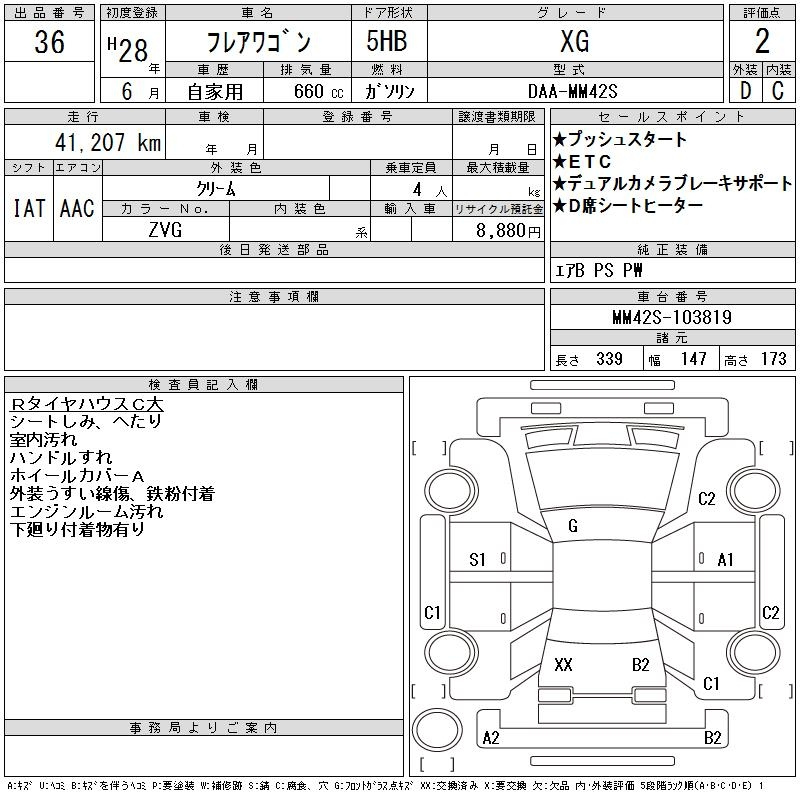Select the A1 scratch mark on right door

click(x=725, y=560)
